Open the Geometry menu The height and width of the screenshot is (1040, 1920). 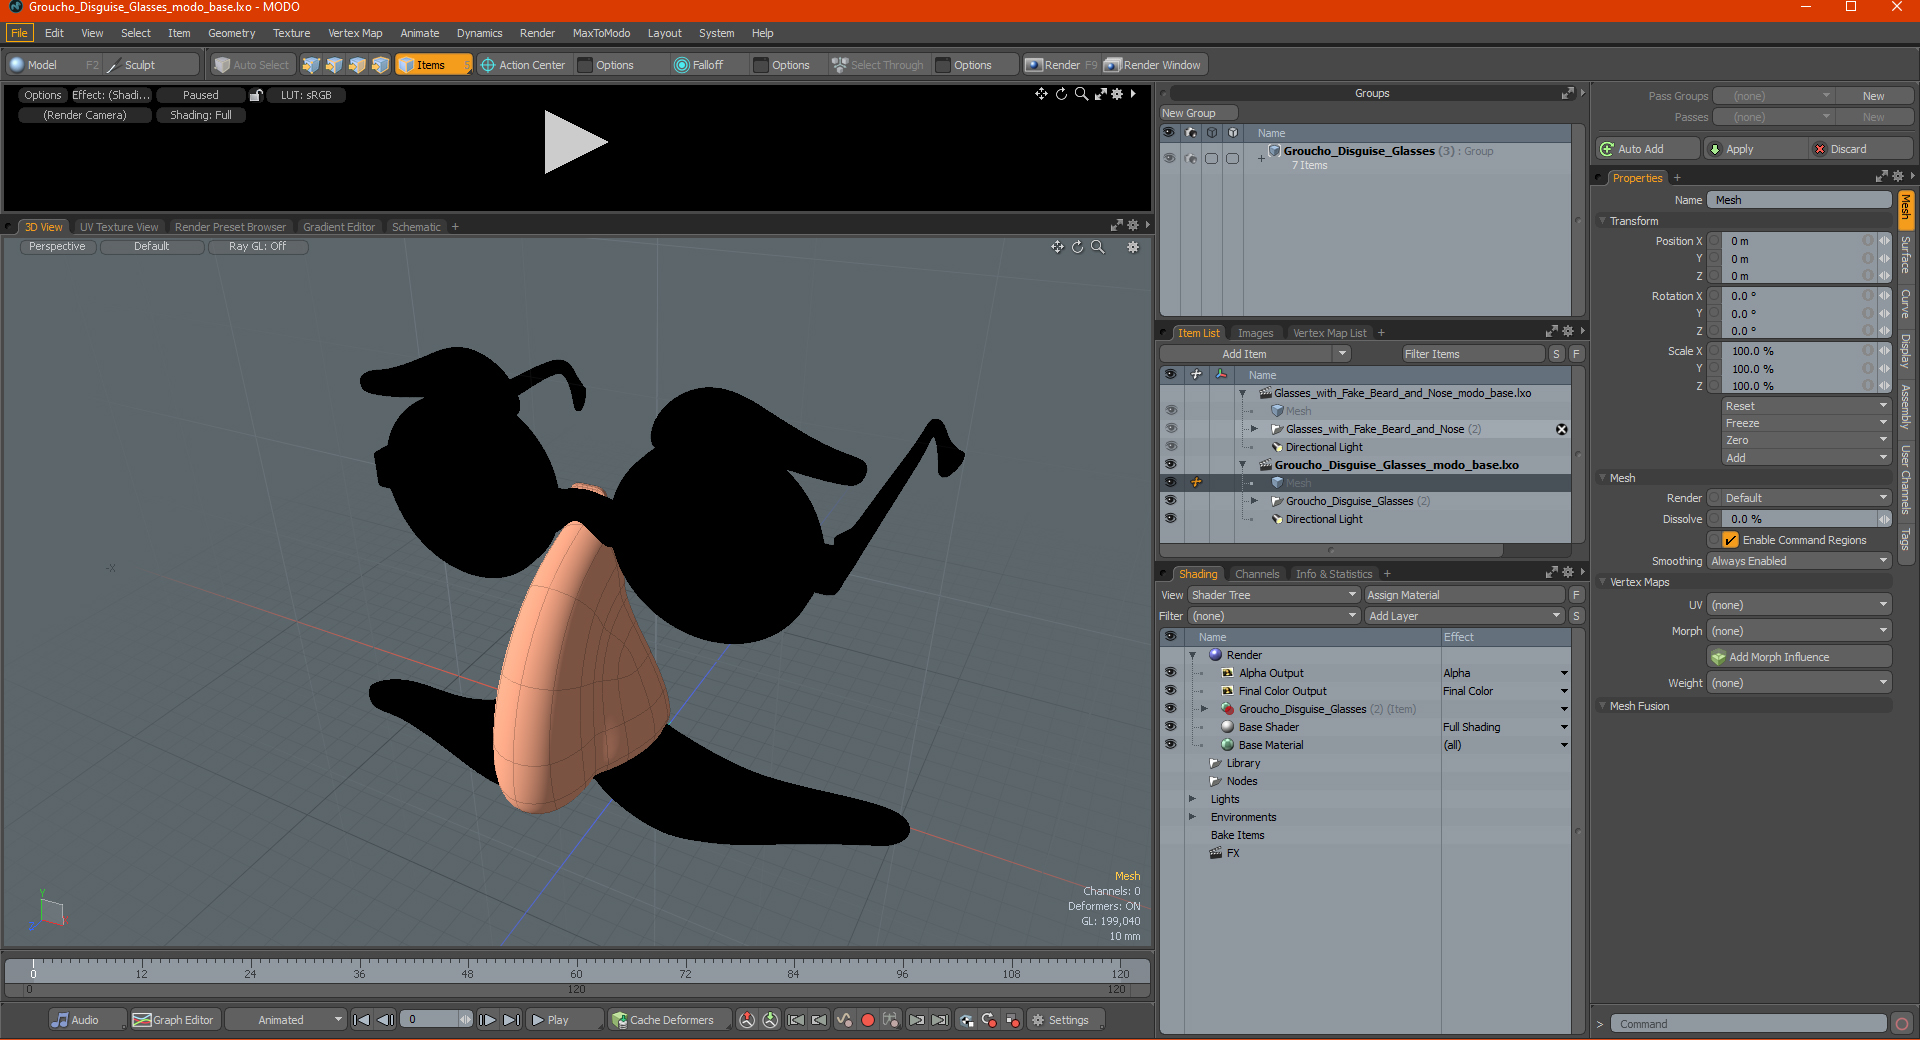pyautogui.click(x=231, y=33)
